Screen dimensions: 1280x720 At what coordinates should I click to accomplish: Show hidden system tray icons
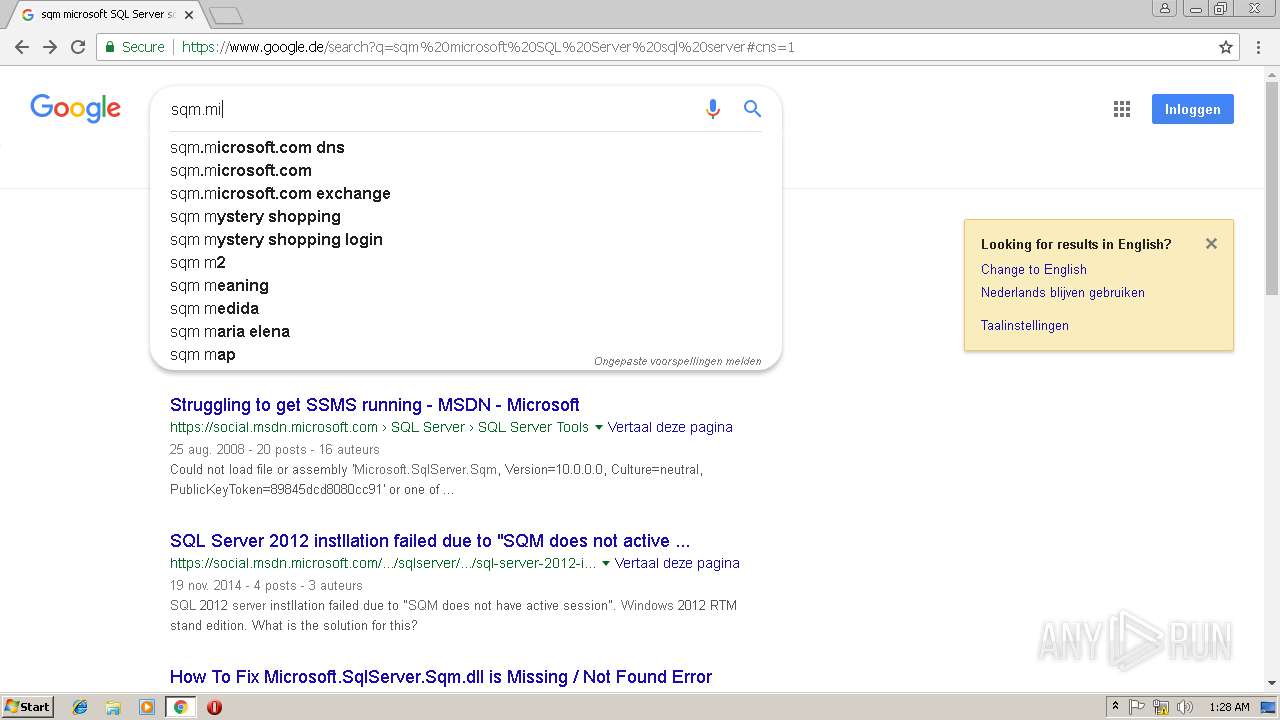(1115, 706)
